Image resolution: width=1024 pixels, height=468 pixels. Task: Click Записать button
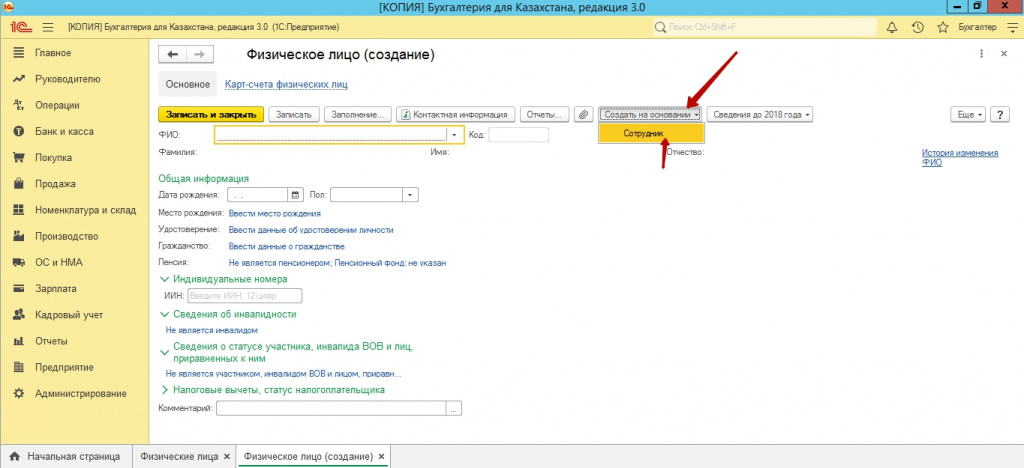pyautogui.click(x=294, y=114)
